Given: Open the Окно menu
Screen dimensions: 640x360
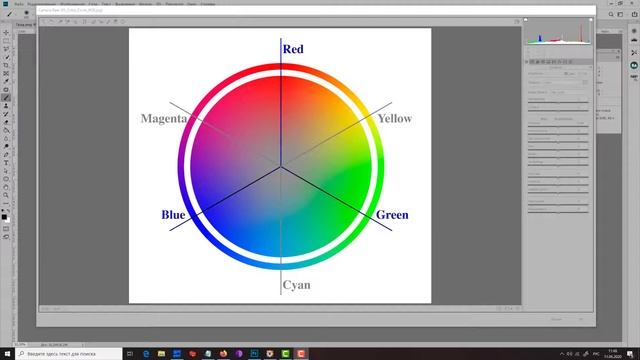Looking at the screenshot, I should coord(191,4).
